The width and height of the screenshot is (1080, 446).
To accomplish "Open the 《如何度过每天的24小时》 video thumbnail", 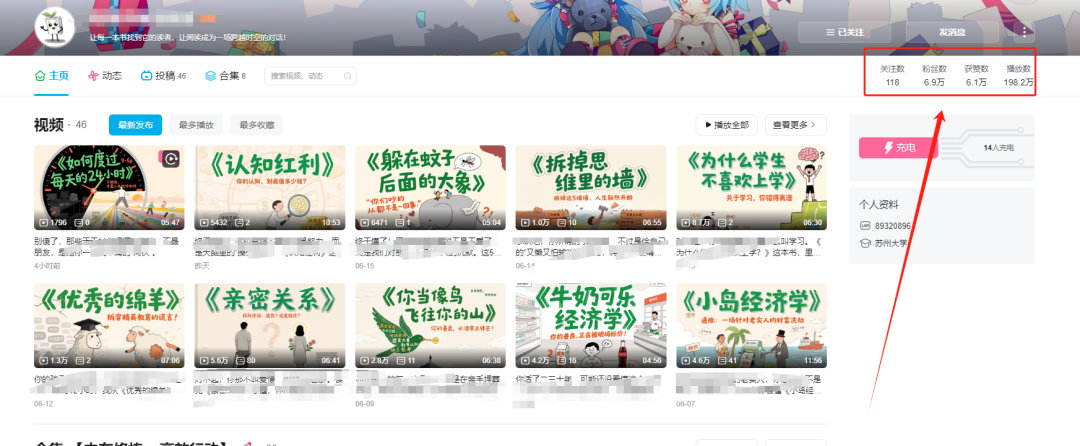I will coord(109,187).
